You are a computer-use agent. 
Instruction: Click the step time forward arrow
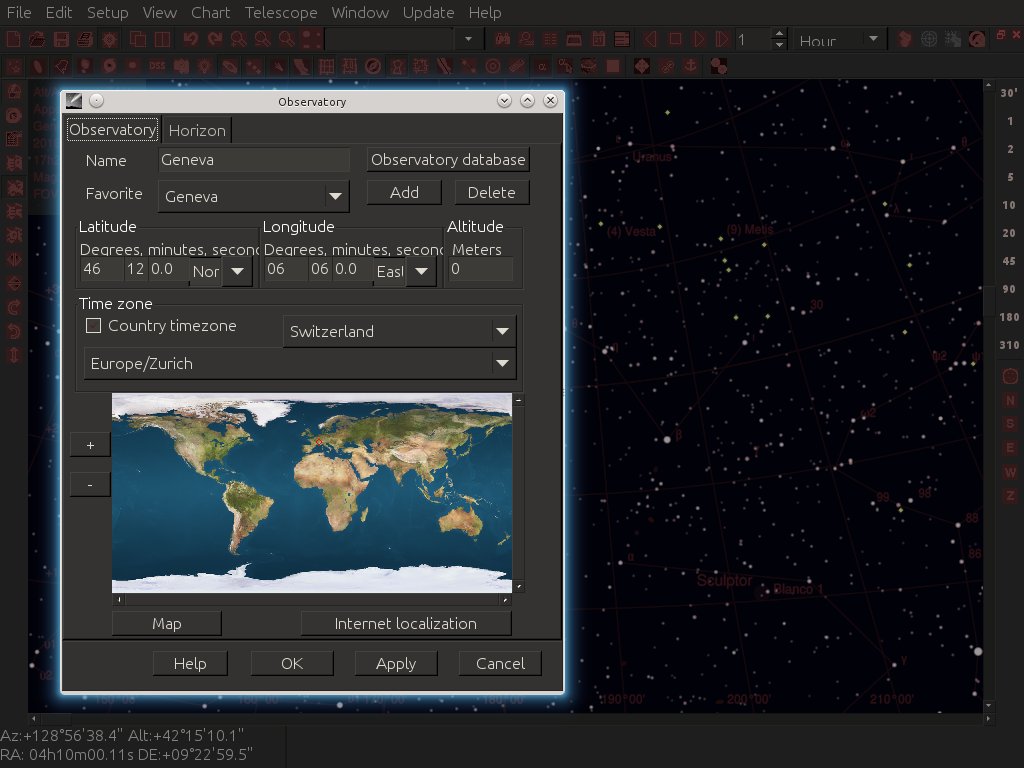[699, 39]
